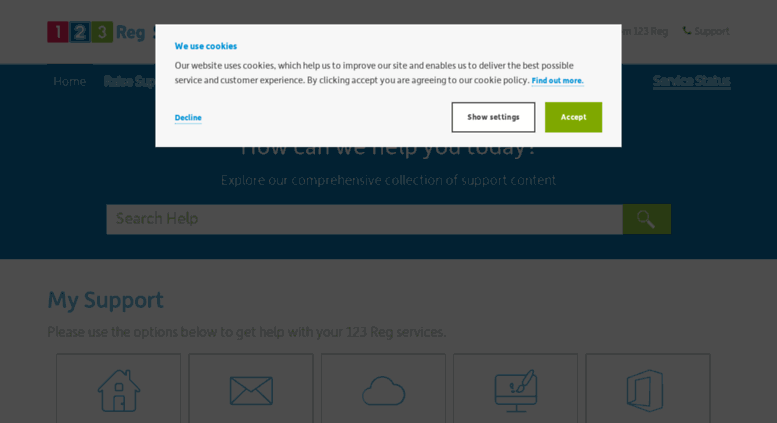
Task: Click the 'We use cookies' title
Action: (206, 46)
